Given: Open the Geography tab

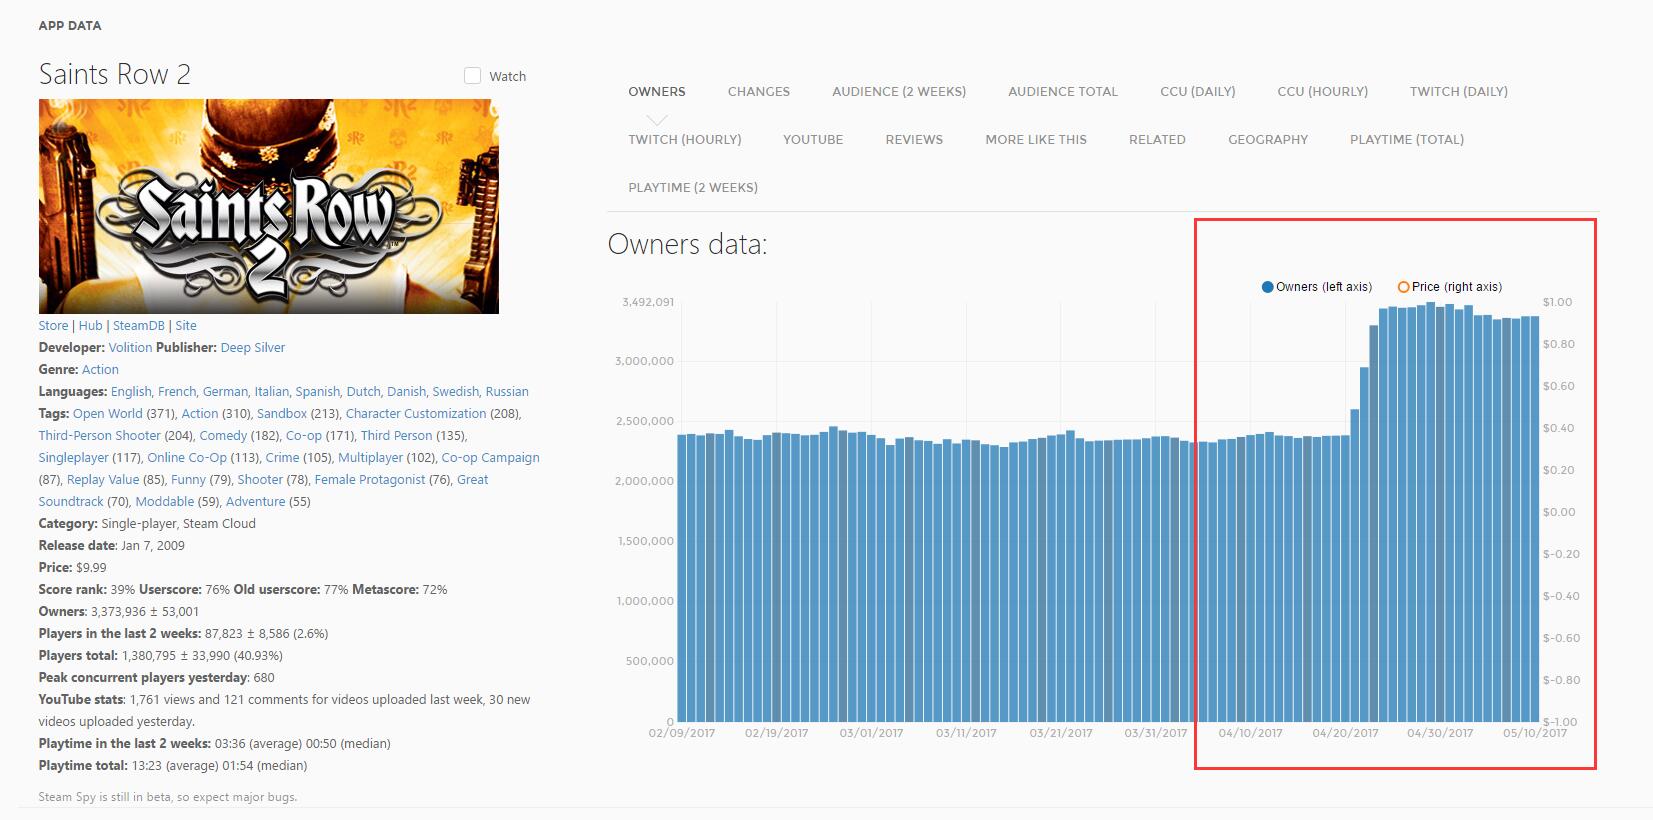Looking at the screenshot, I should coord(1268,139).
